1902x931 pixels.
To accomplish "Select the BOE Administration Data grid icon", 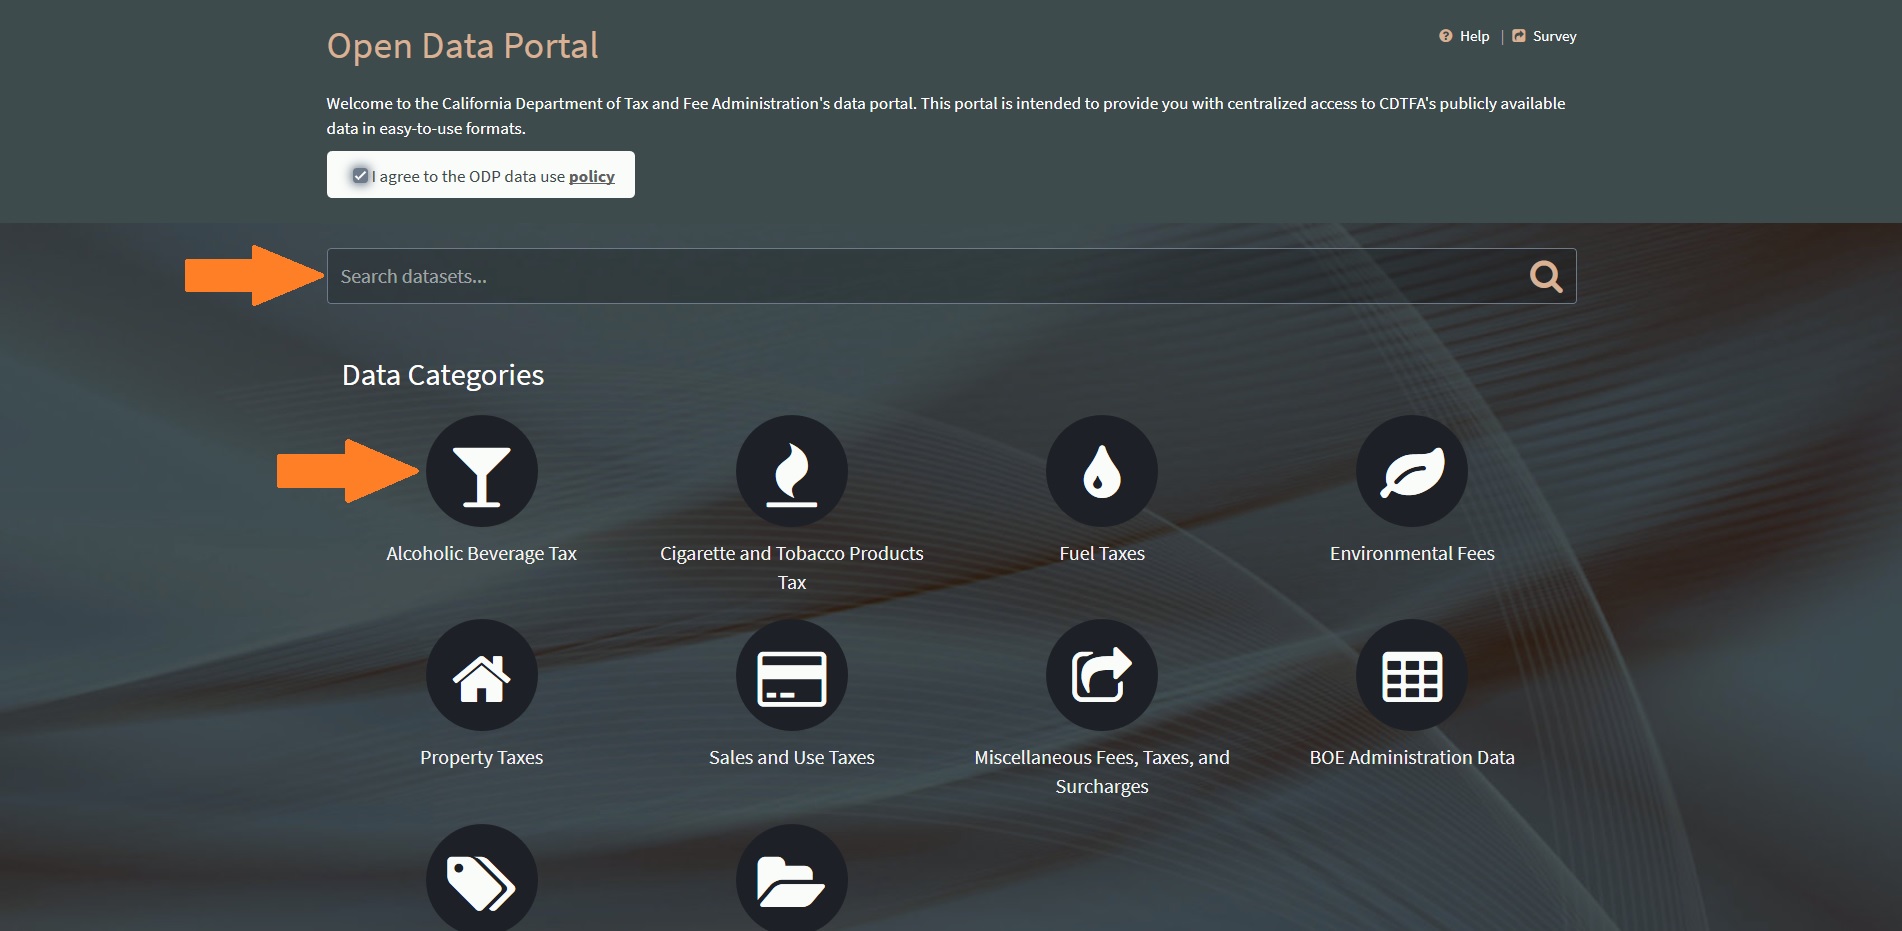I will [x=1411, y=675].
